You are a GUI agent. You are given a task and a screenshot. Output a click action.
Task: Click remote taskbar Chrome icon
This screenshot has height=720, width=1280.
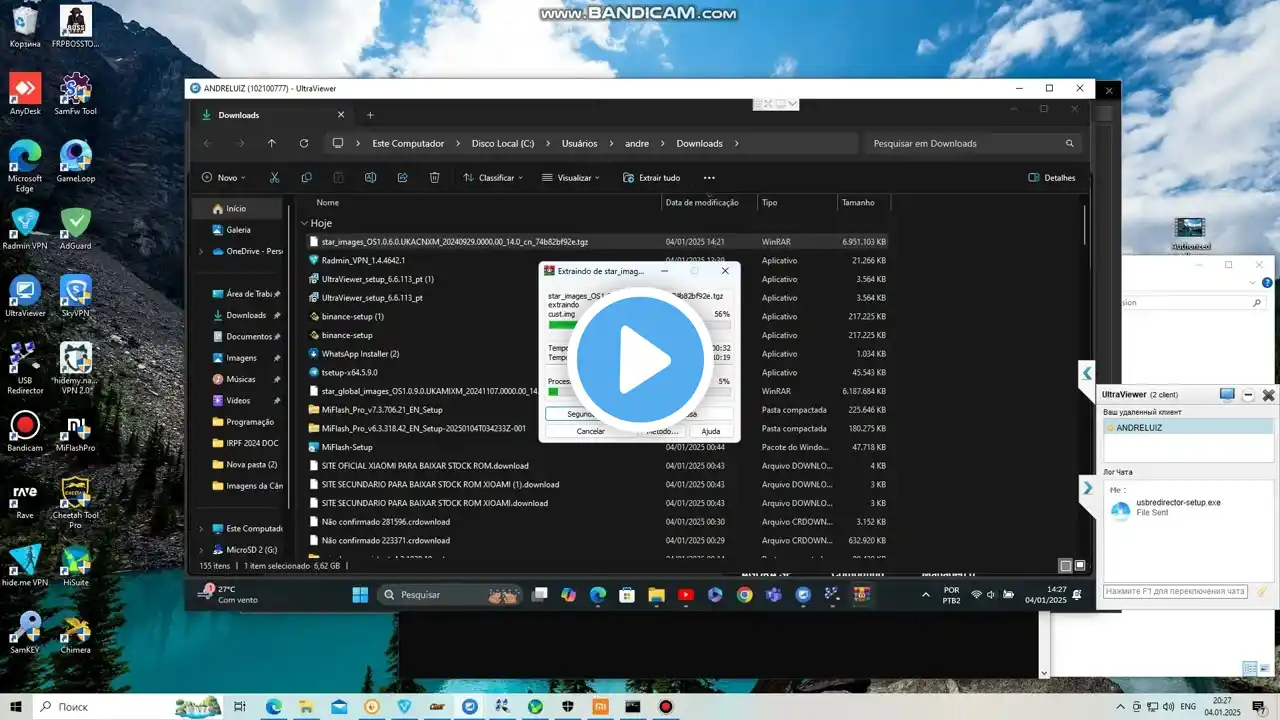pyautogui.click(x=744, y=594)
